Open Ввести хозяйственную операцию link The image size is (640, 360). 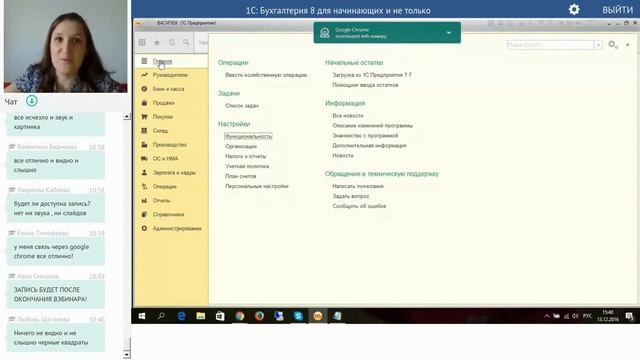click(266, 75)
